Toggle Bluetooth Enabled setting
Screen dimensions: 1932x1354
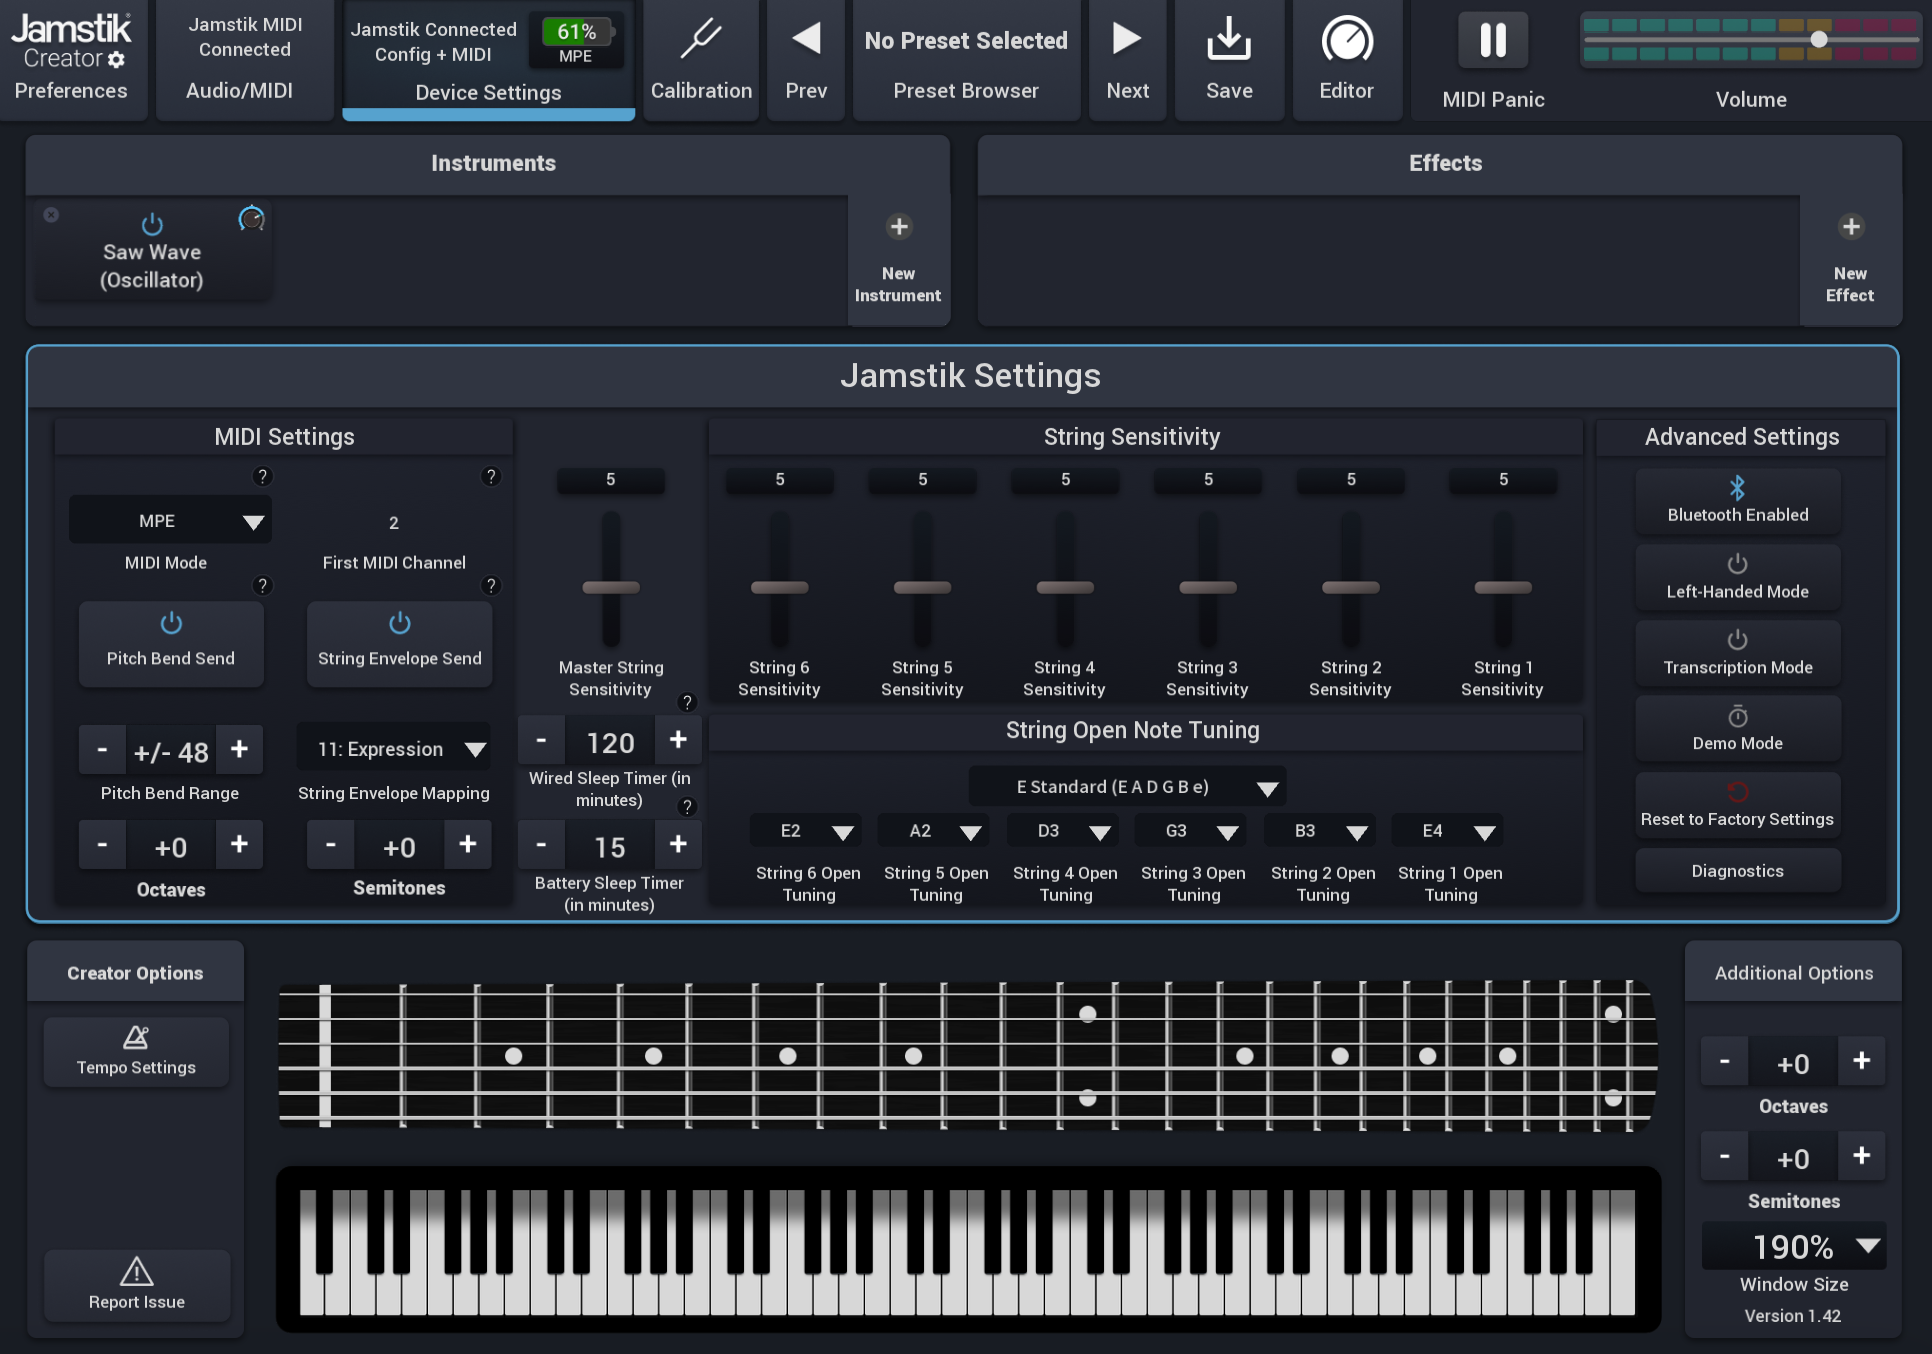1737,500
